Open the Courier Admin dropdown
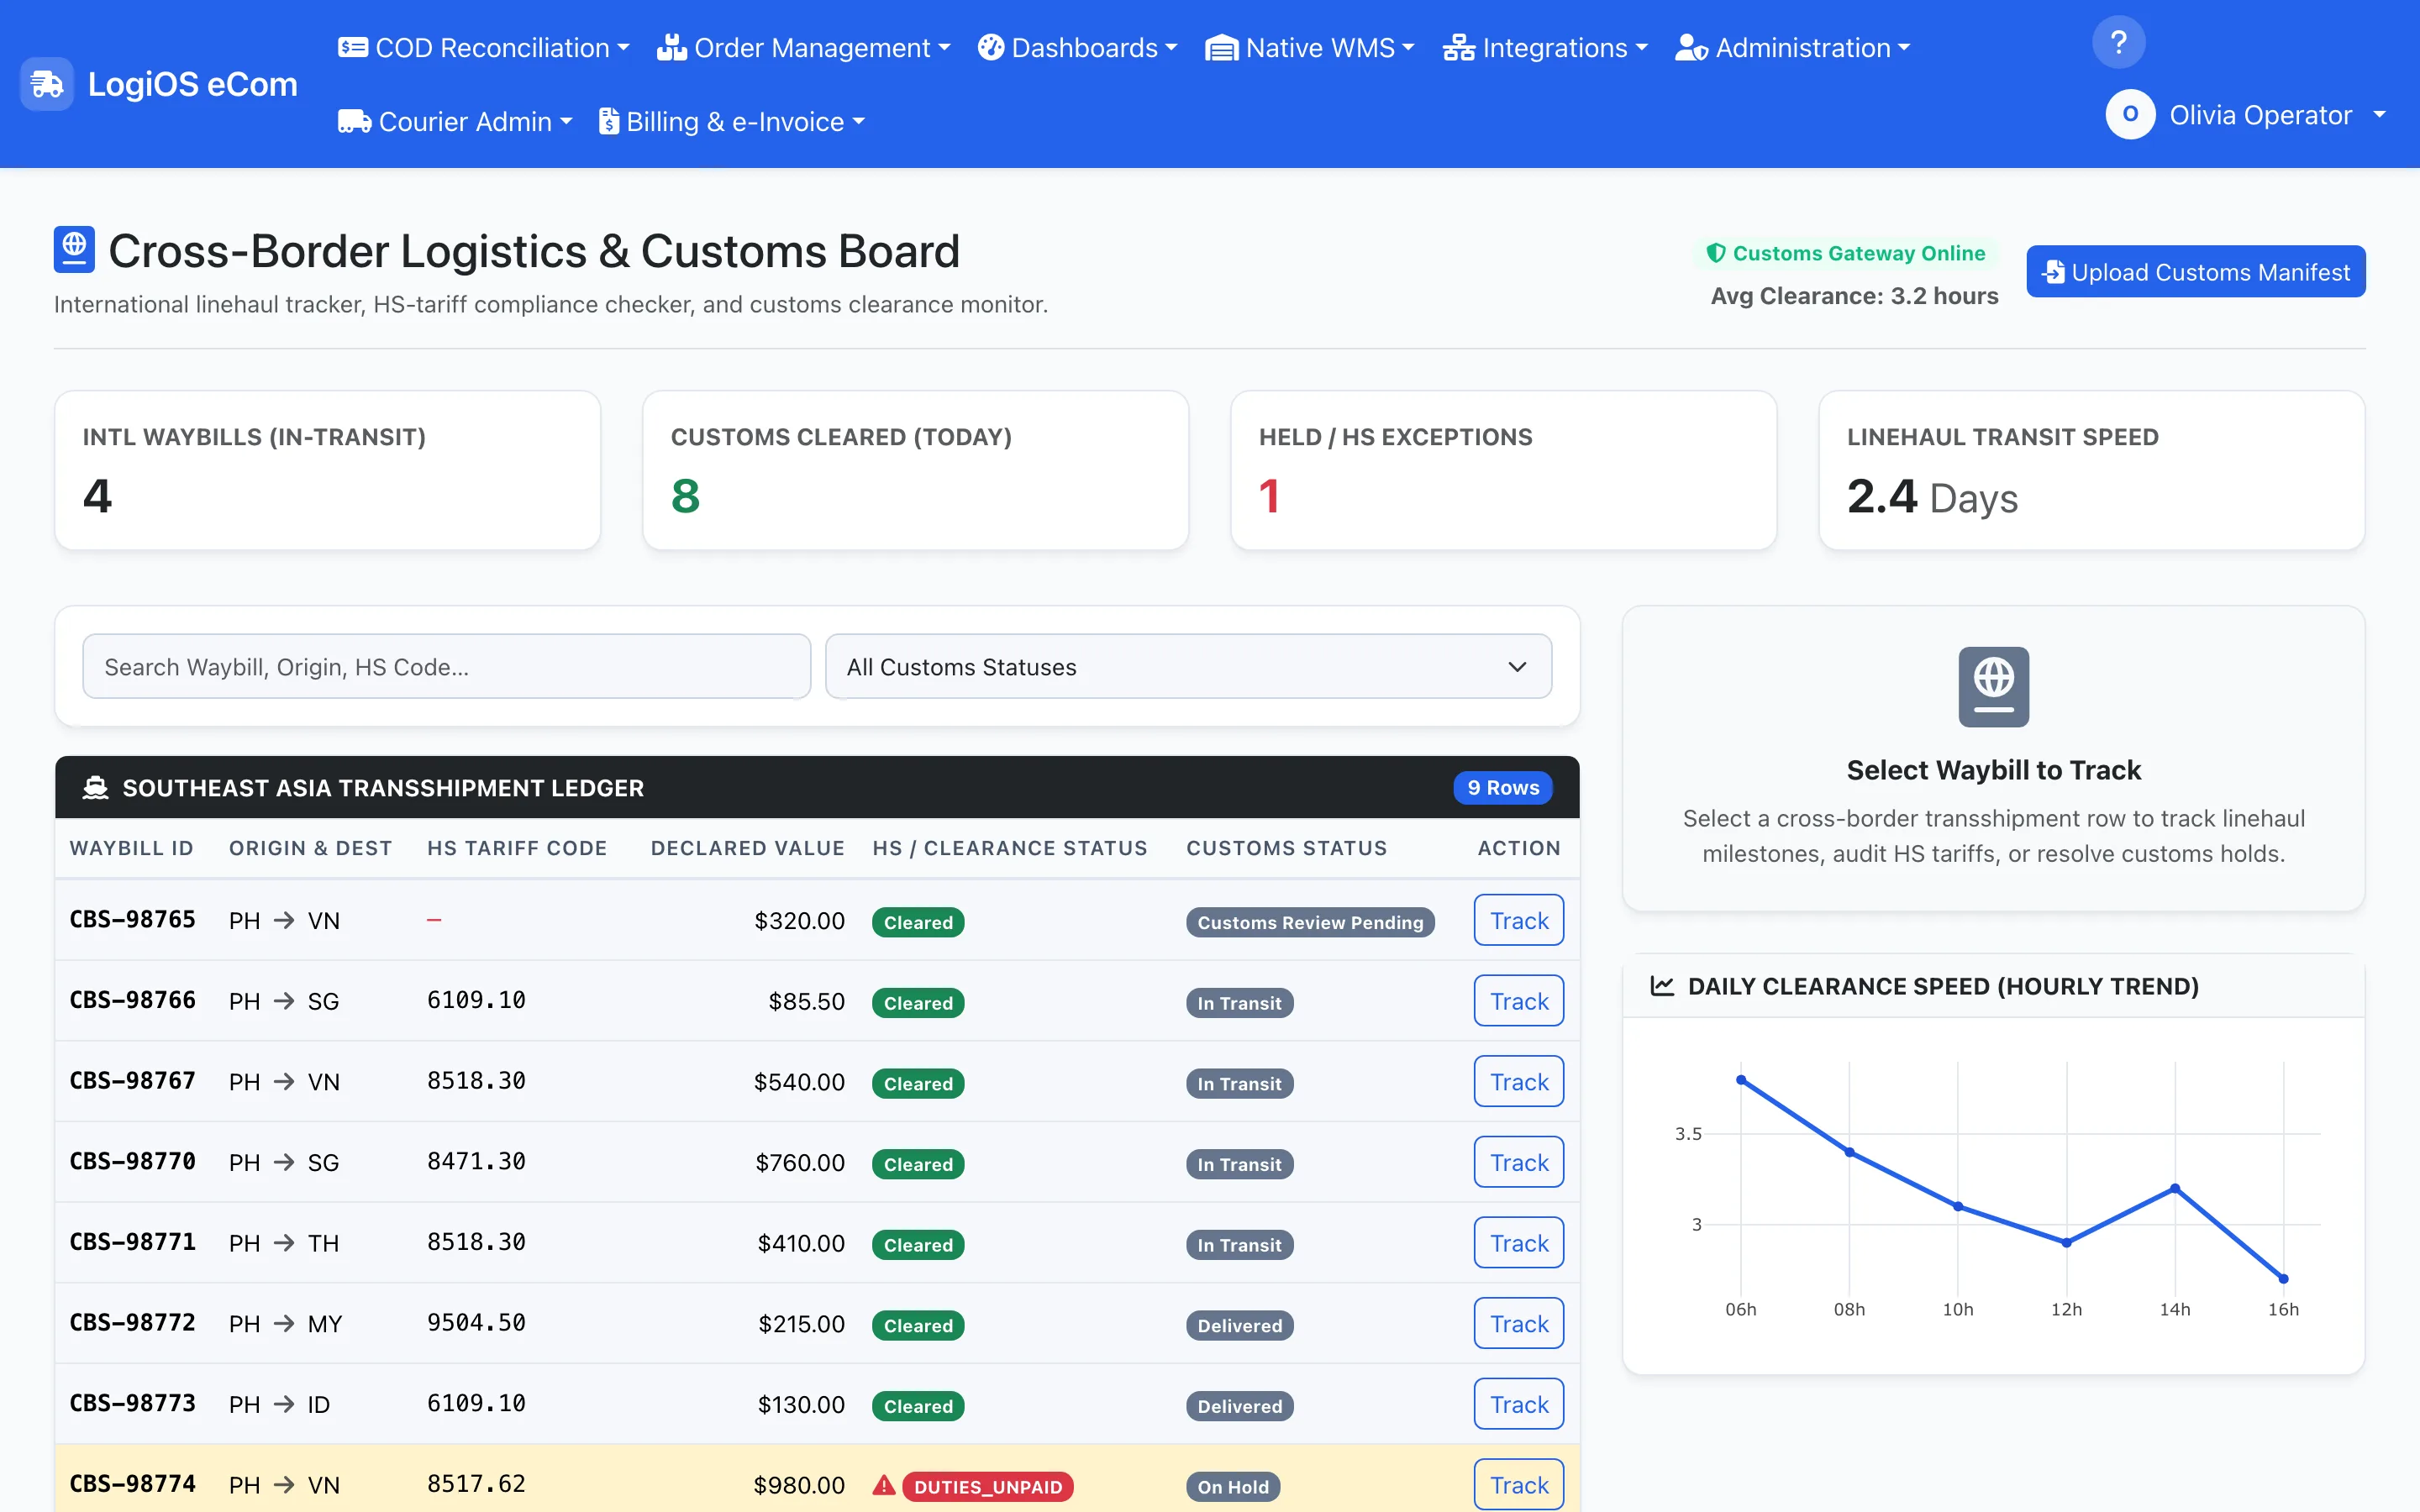The height and width of the screenshot is (1512, 2420). click(455, 122)
